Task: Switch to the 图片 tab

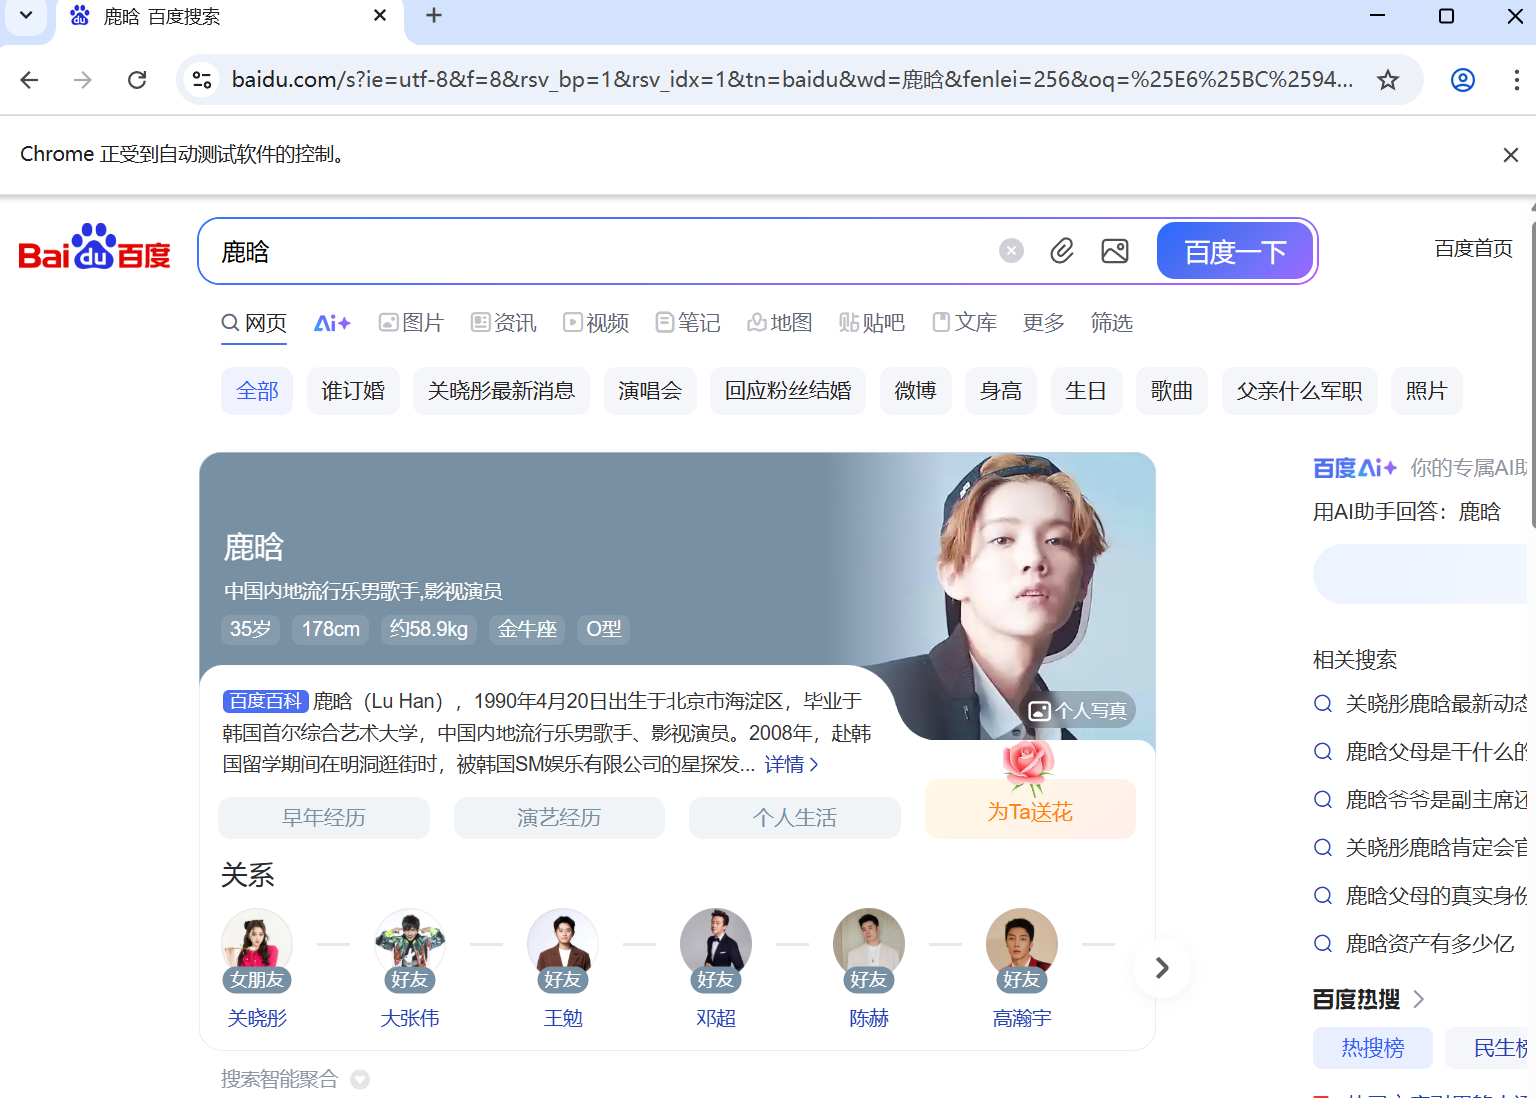Action: coord(411,323)
